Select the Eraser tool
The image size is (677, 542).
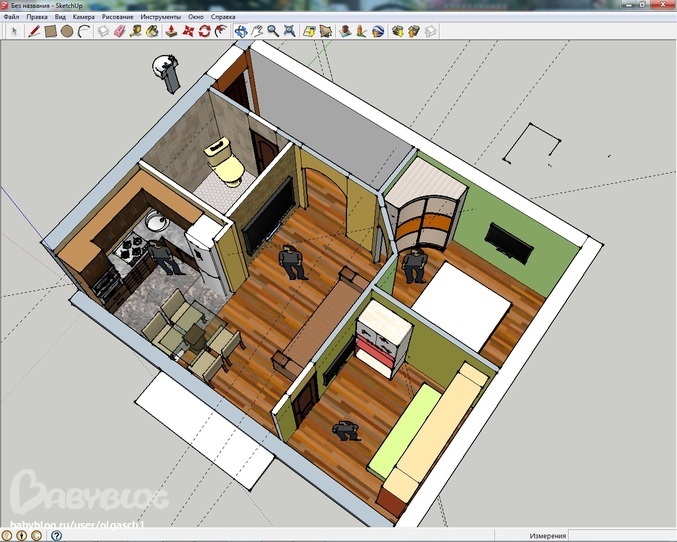click(x=119, y=31)
